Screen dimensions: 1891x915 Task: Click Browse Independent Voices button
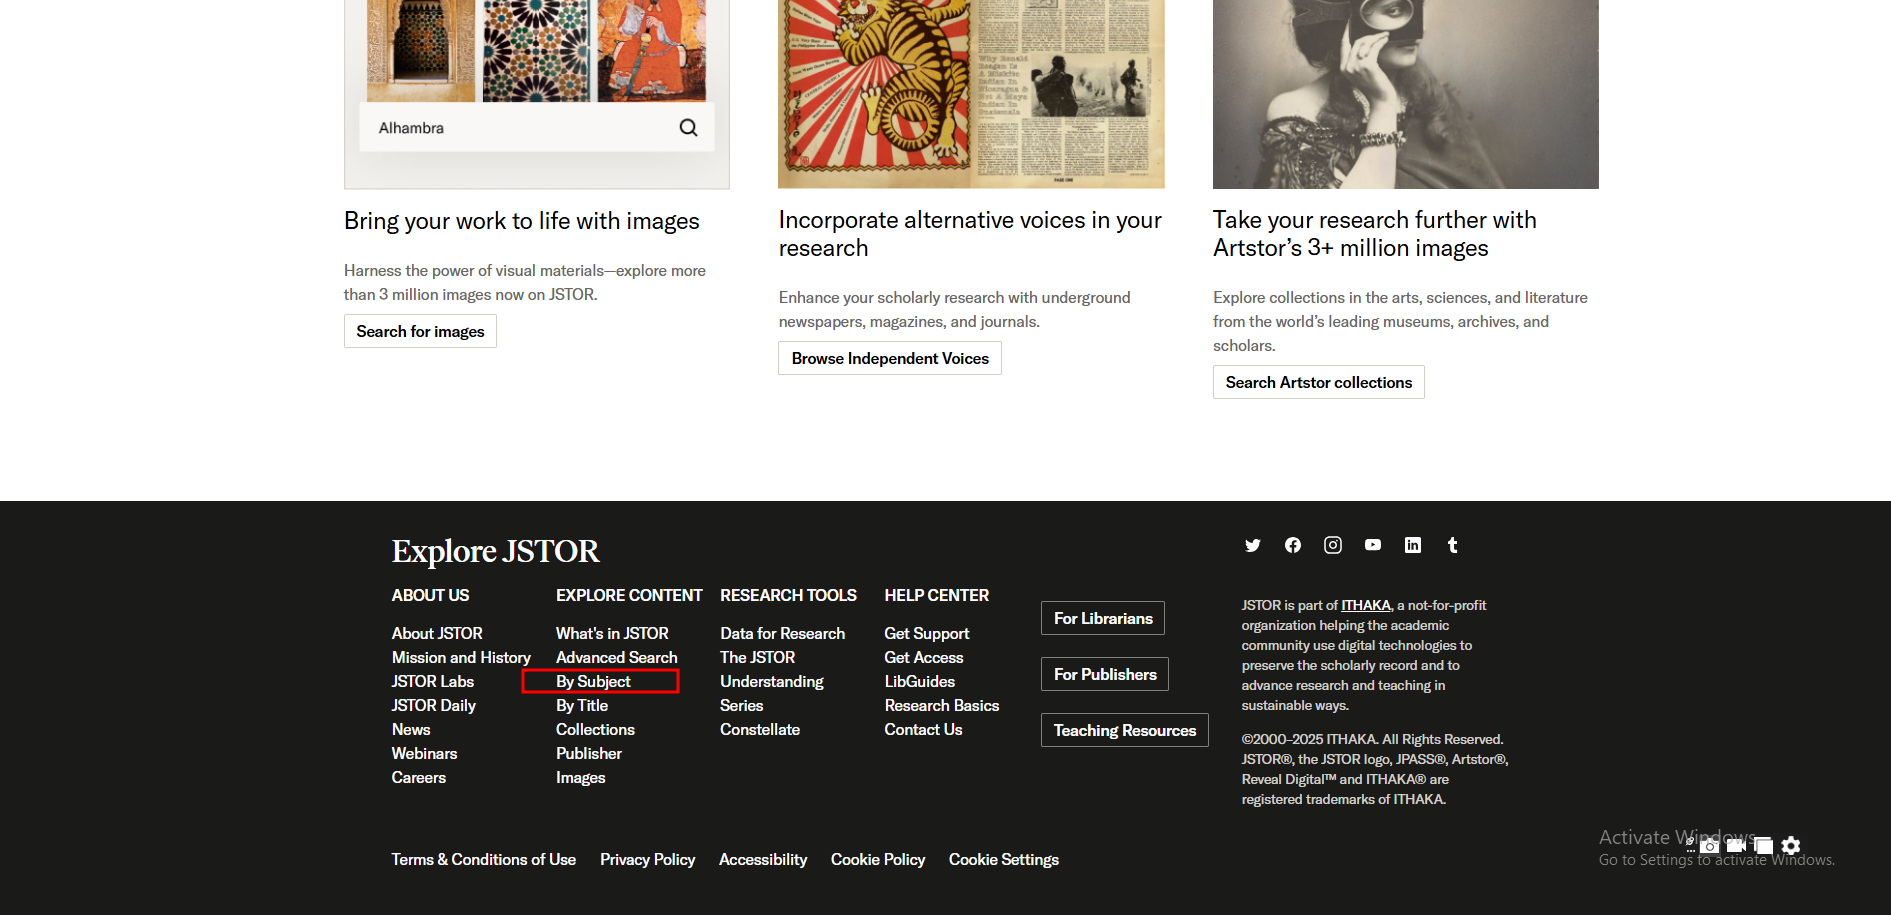[890, 359]
